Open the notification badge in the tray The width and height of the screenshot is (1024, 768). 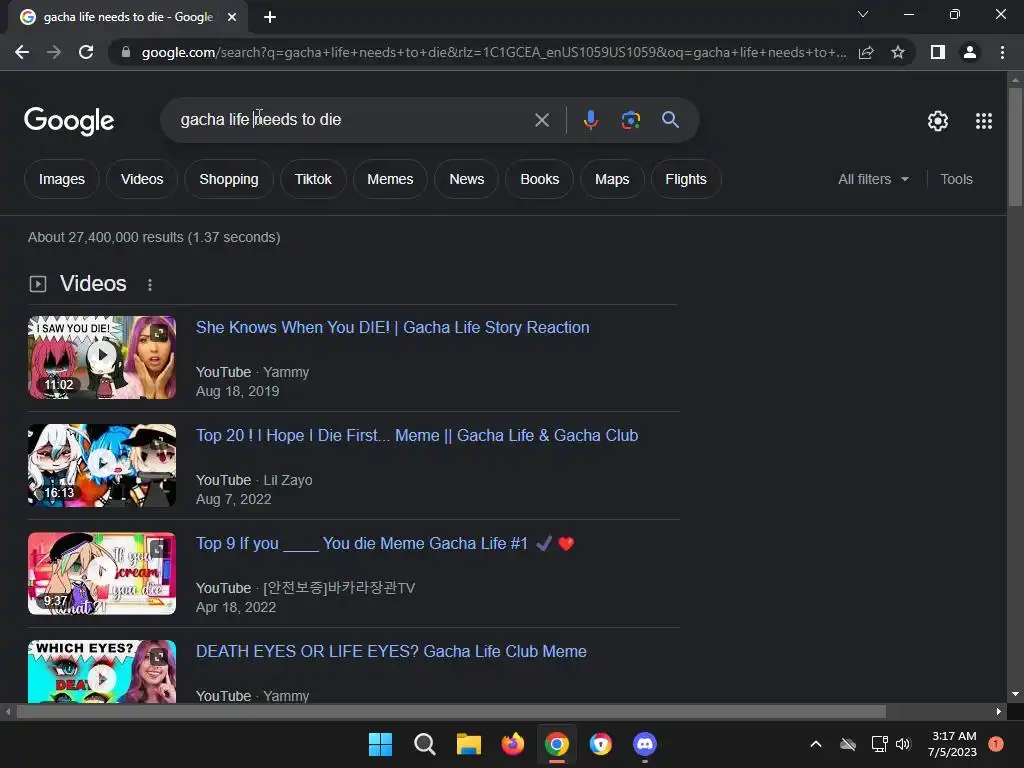[x=996, y=744]
